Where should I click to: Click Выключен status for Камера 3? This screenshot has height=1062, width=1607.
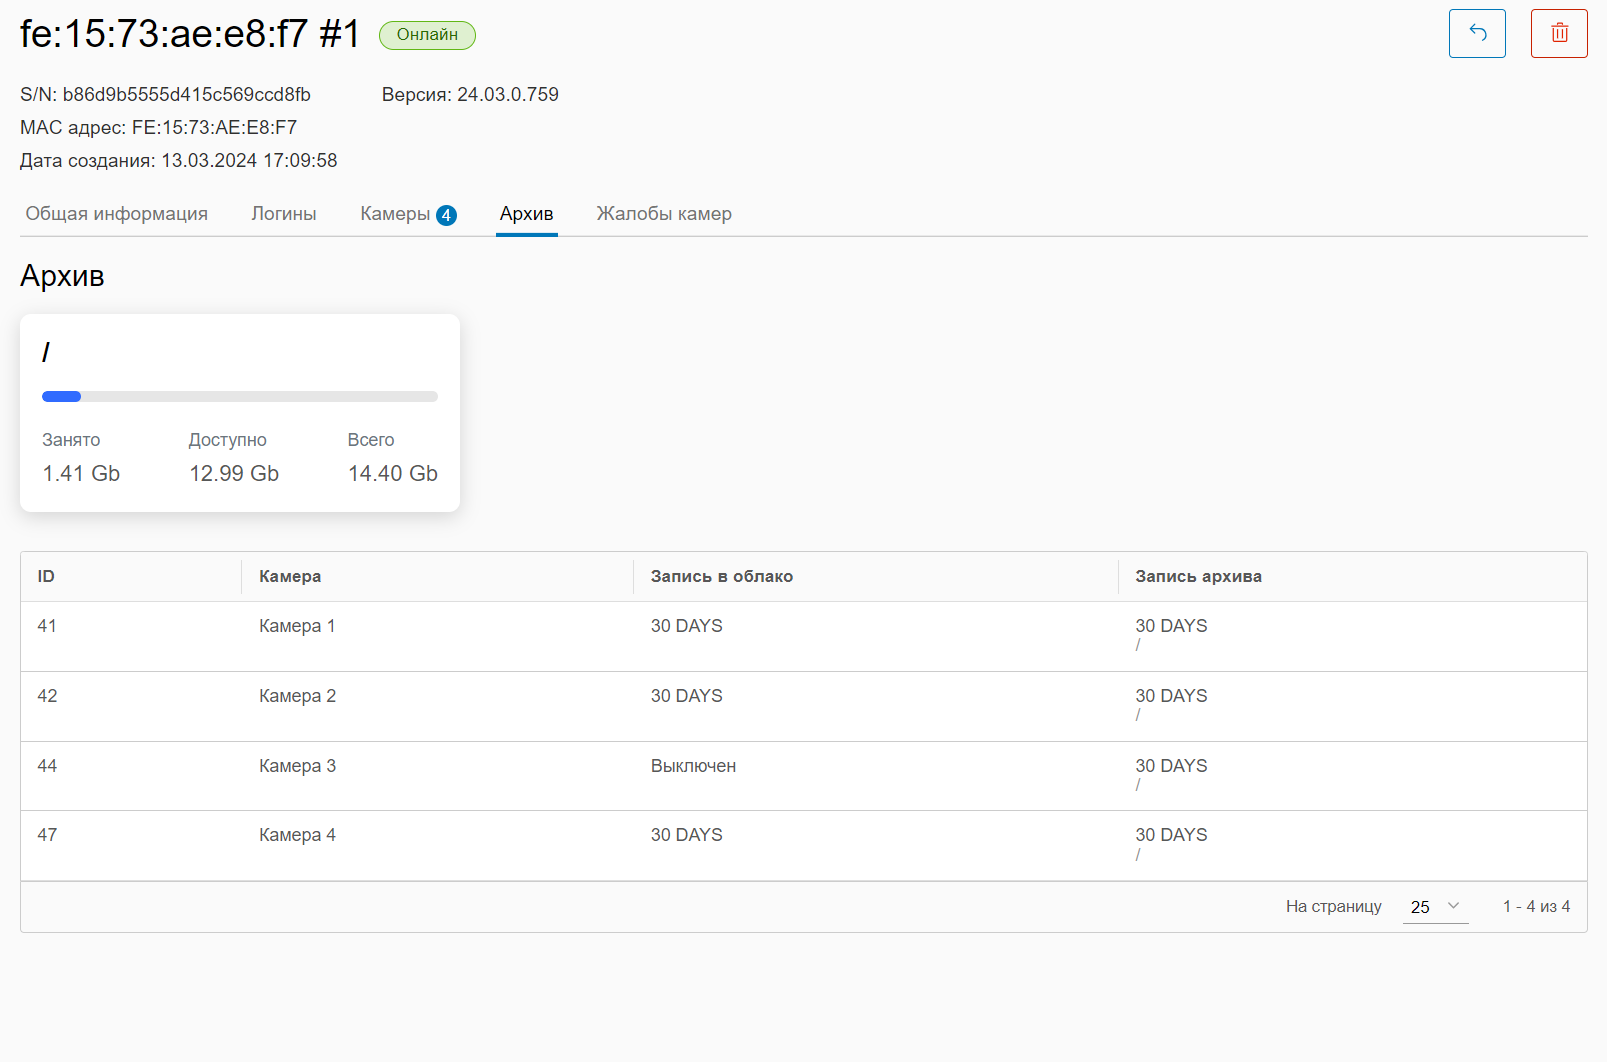pyautogui.click(x=693, y=766)
